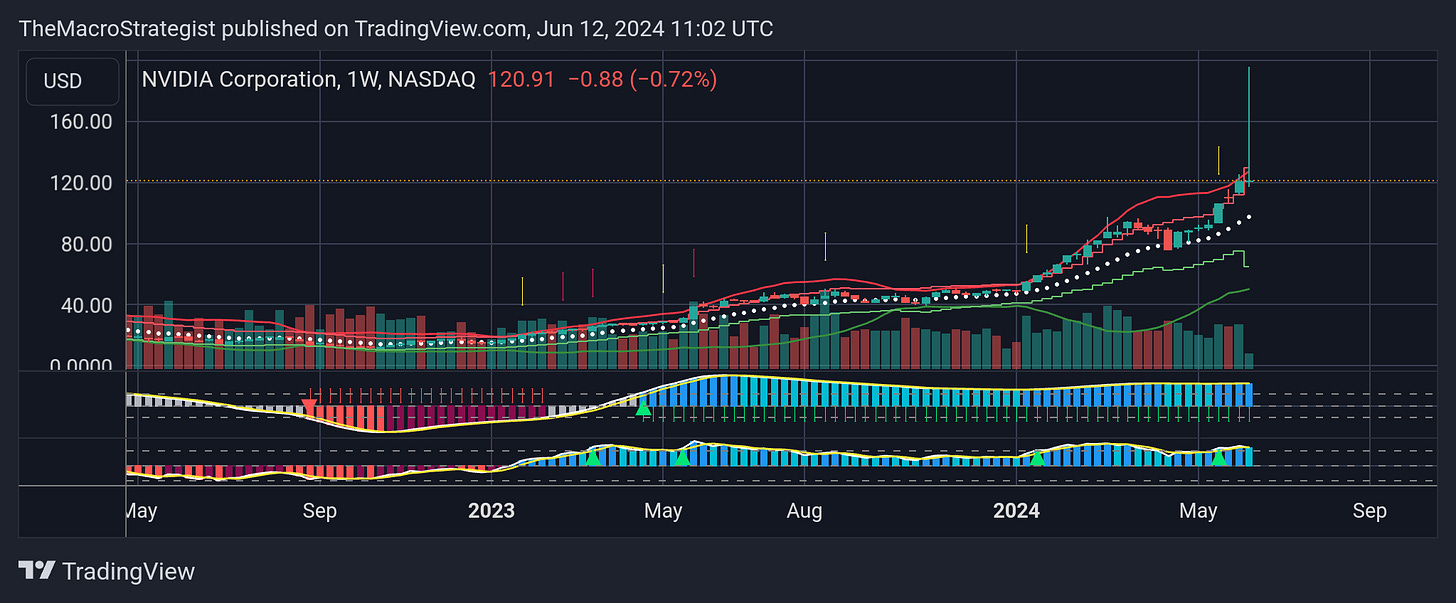Screen dimensions: 1456x603
Task: Click the 2023 time axis label
Action: click(491, 511)
